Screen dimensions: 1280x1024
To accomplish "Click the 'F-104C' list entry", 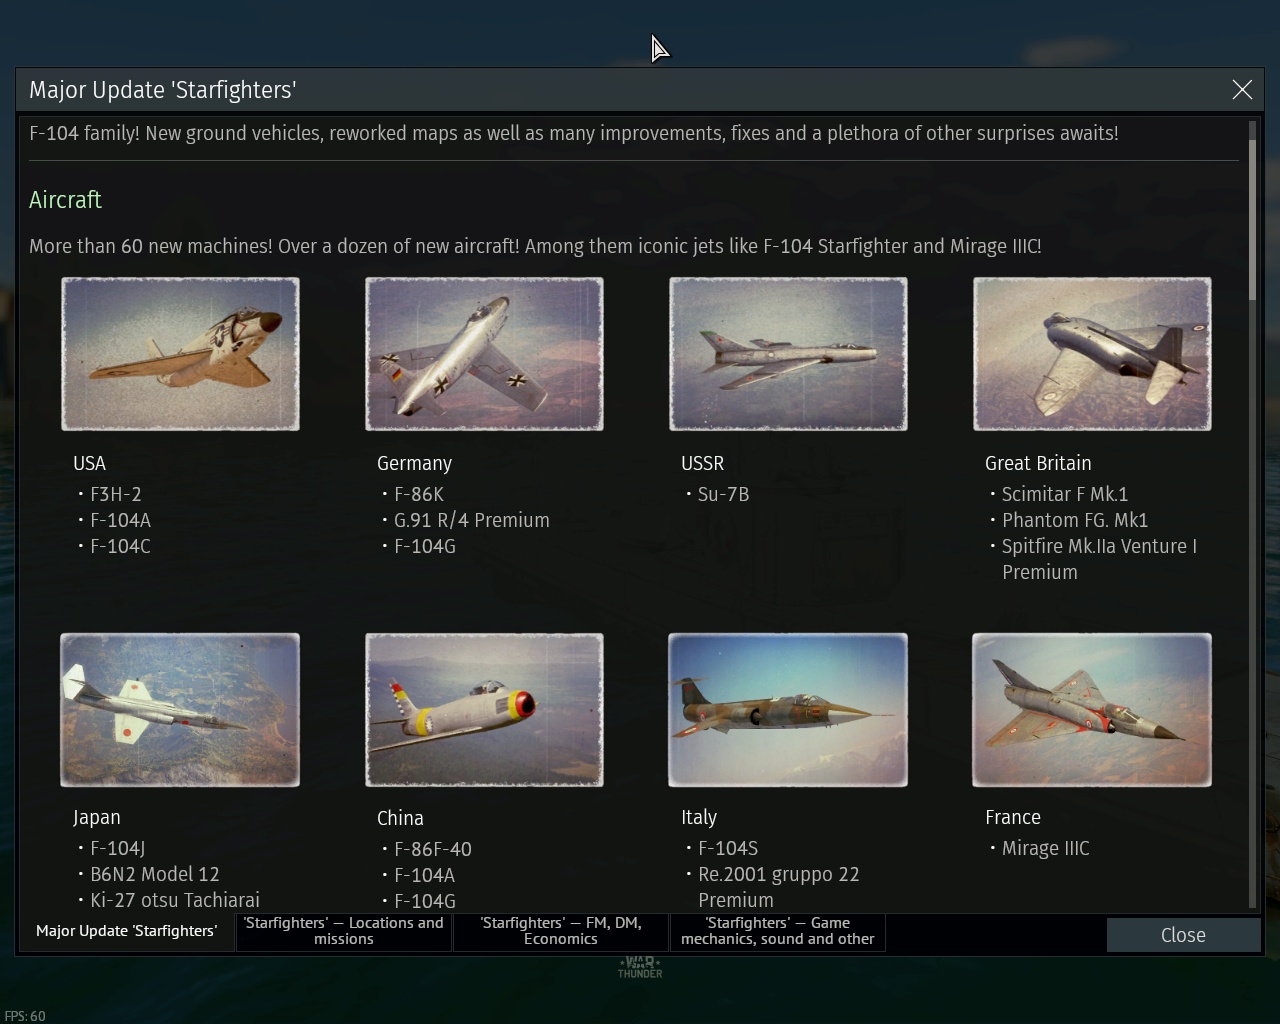I will click(121, 546).
